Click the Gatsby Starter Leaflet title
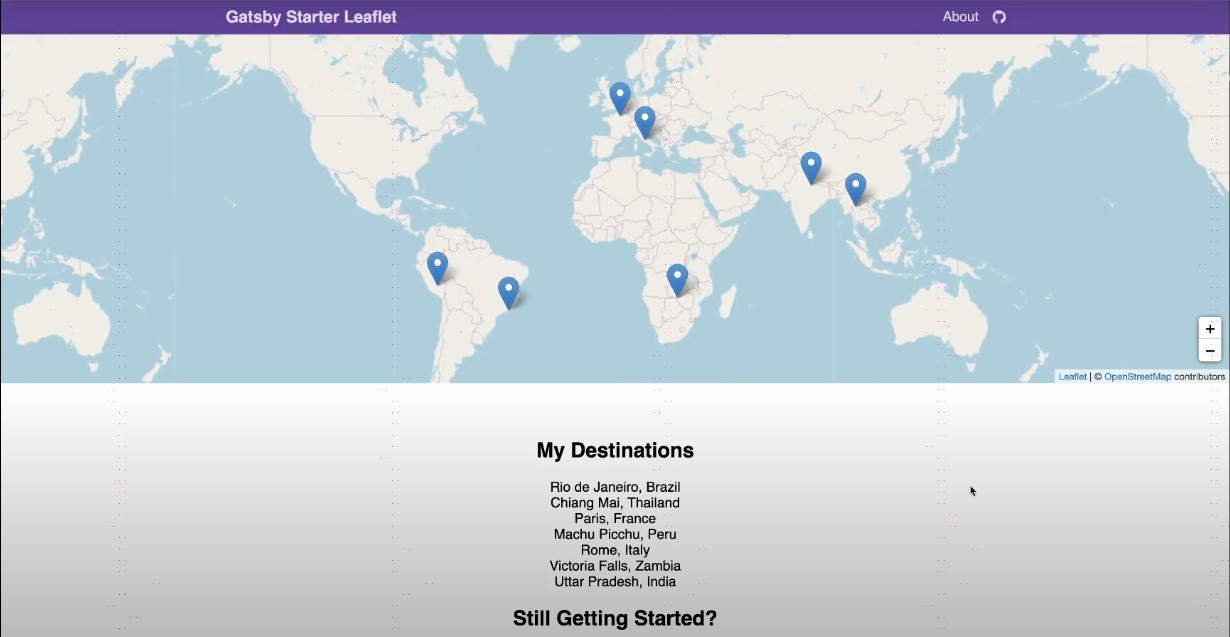 [311, 16]
